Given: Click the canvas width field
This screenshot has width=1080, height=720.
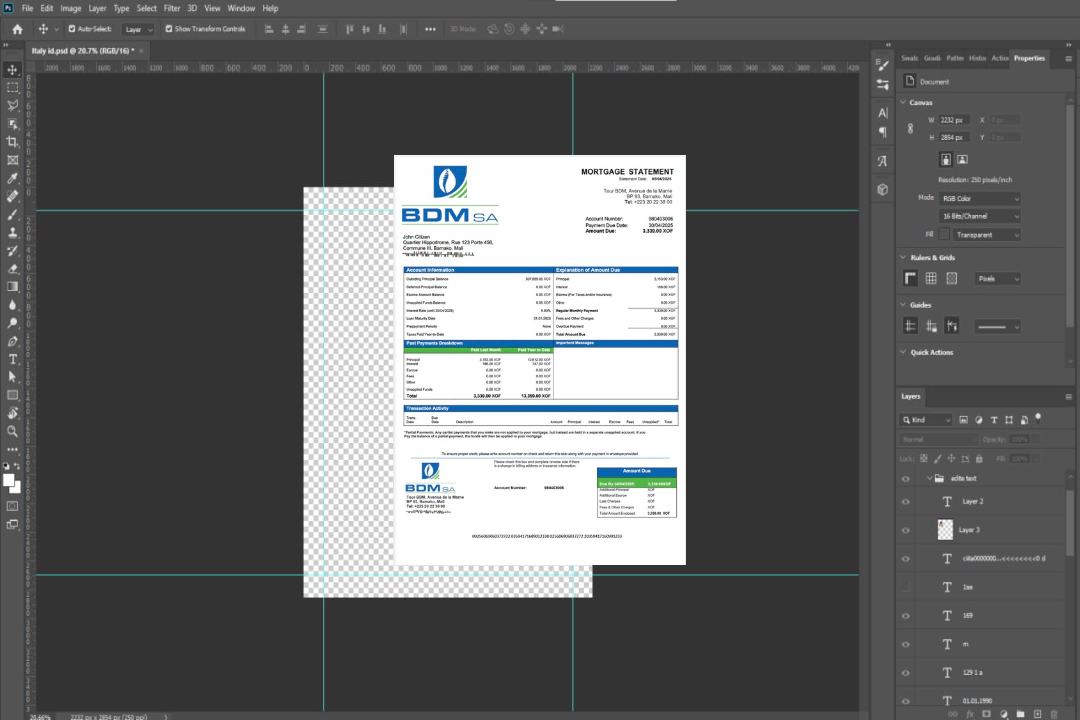Looking at the screenshot, I should point(954,120).
